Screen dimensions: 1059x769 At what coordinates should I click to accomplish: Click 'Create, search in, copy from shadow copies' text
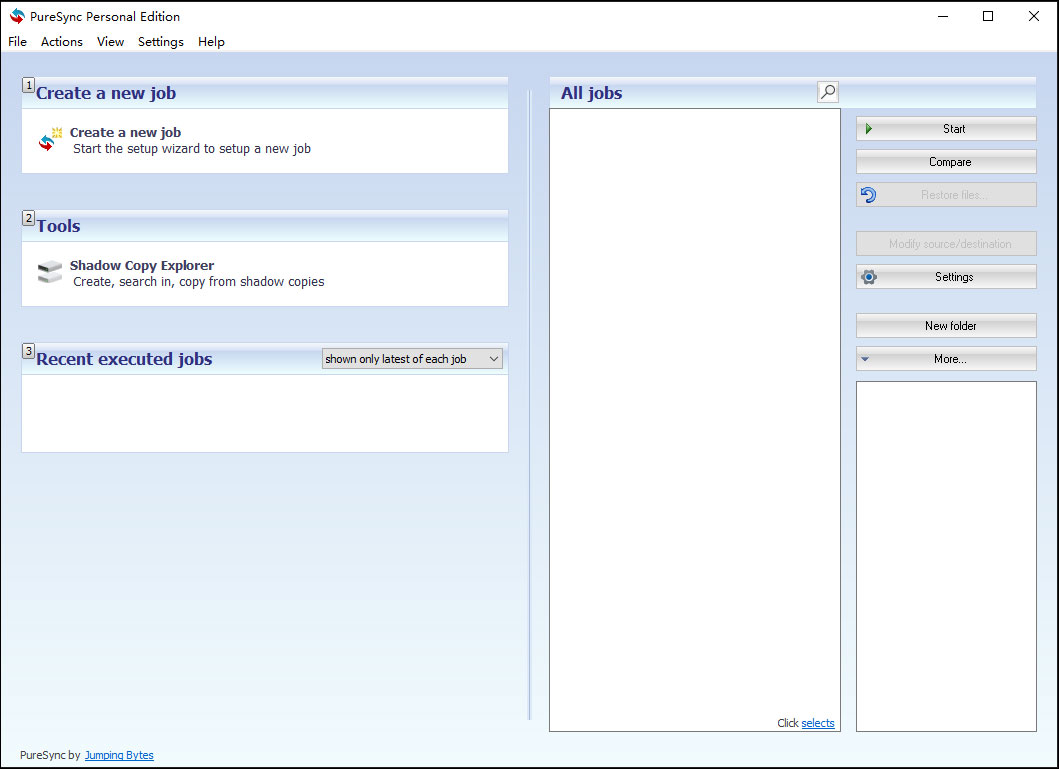tap(199, 282)
